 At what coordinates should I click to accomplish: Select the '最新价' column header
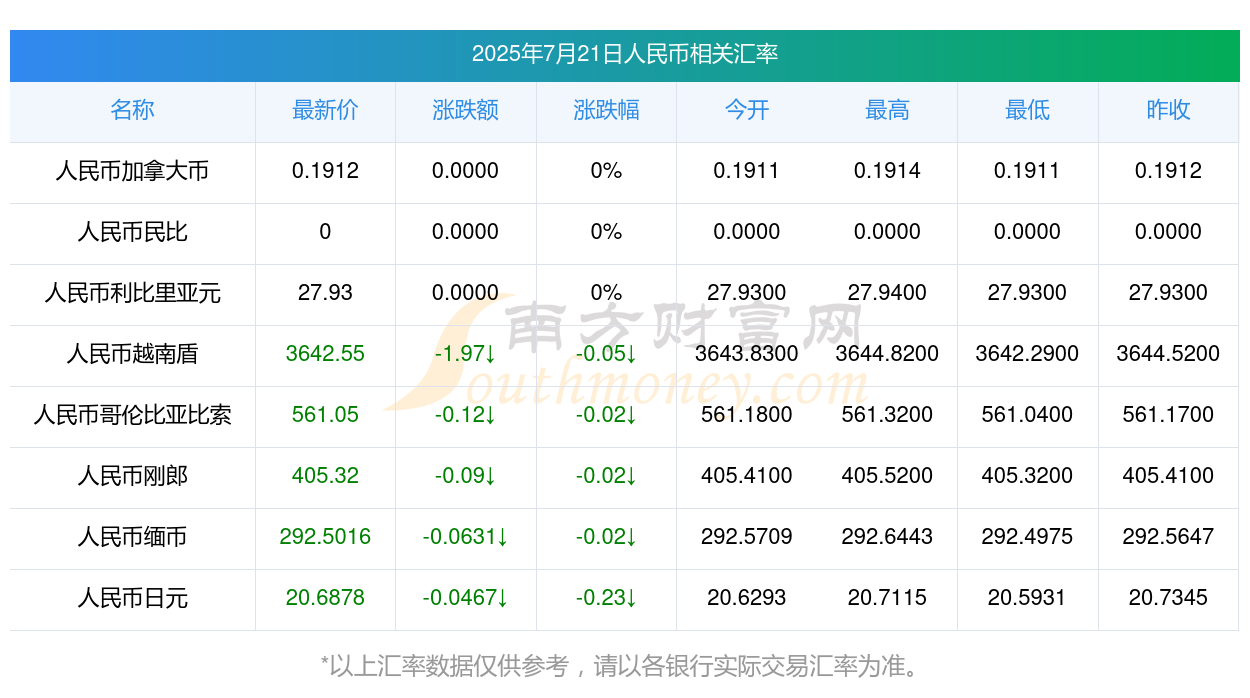(x=325, y=110)
